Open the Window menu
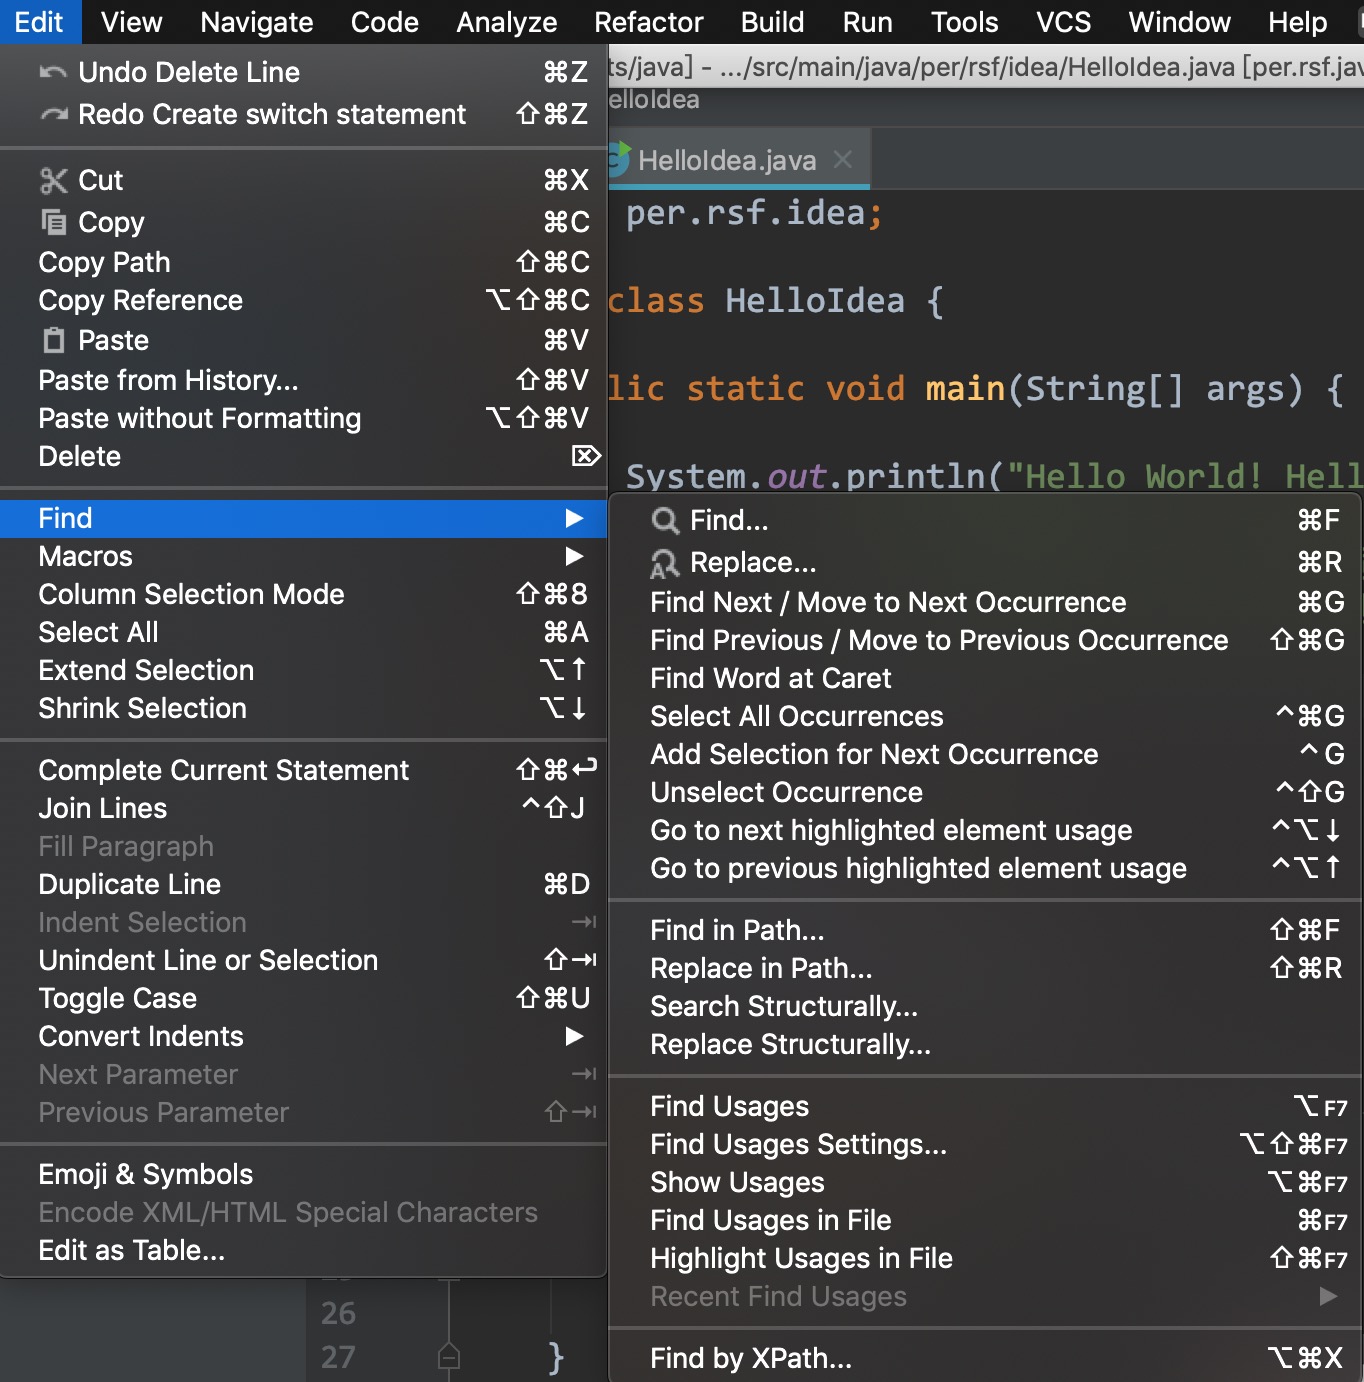This screenshot has width=1364, height=1382. point(1180,22)
